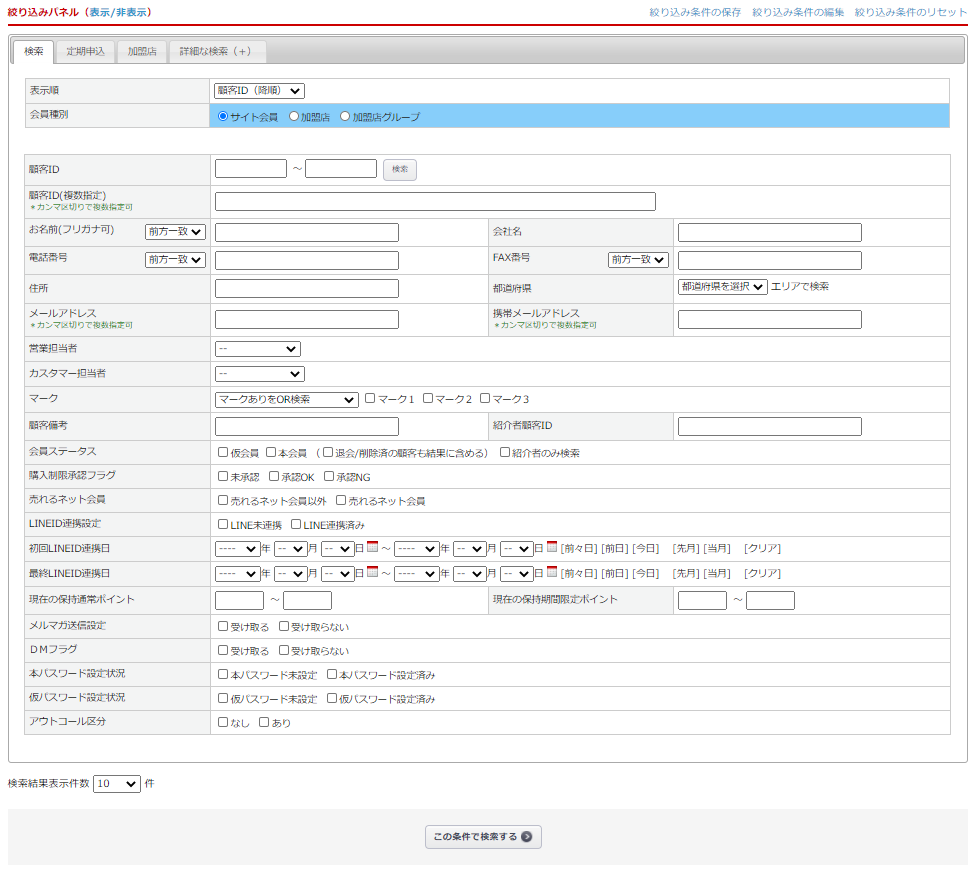Open start-date calendar icon for 最終LINEID連携日
Image resolution: width=977 pixels, height=872 pixels.
coord(372,572)
